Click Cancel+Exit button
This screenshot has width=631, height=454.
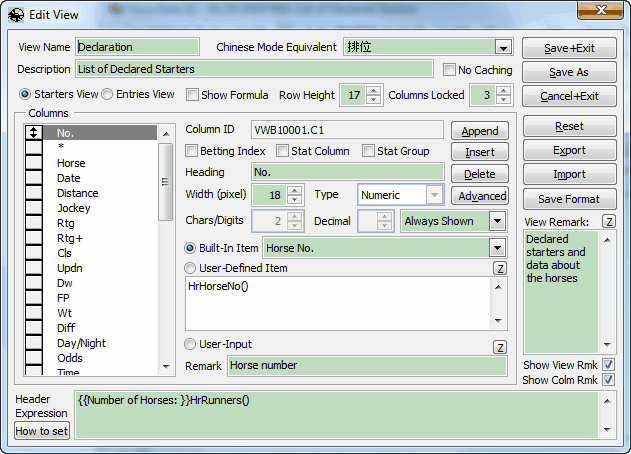pyautogui.click(x=569, y=96)
